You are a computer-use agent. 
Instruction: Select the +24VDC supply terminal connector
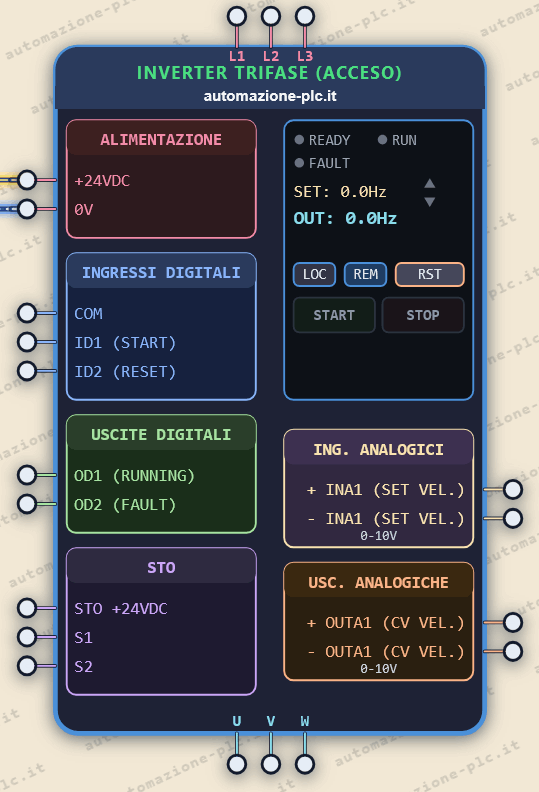tap(27, 180)
